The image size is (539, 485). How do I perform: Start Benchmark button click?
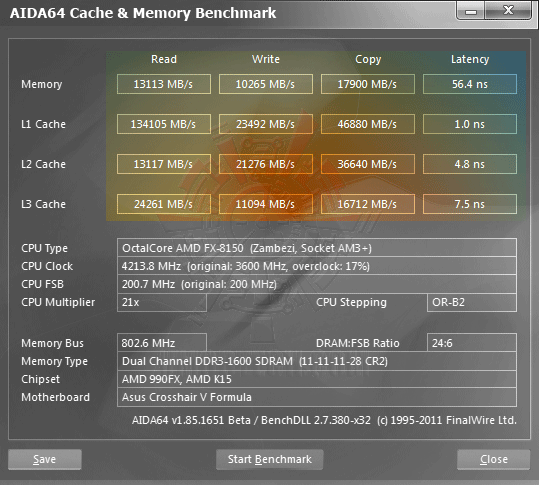pyautogui.click(x=270, y=459)
